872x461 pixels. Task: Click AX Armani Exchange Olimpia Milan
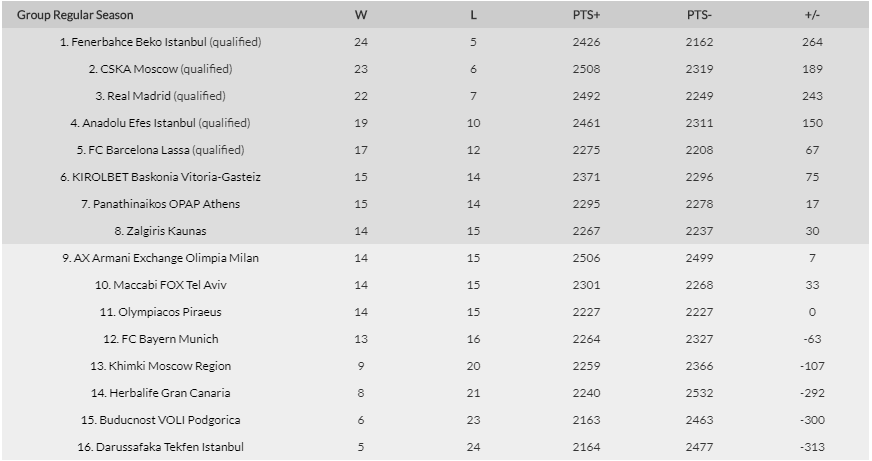pos(166,258)
